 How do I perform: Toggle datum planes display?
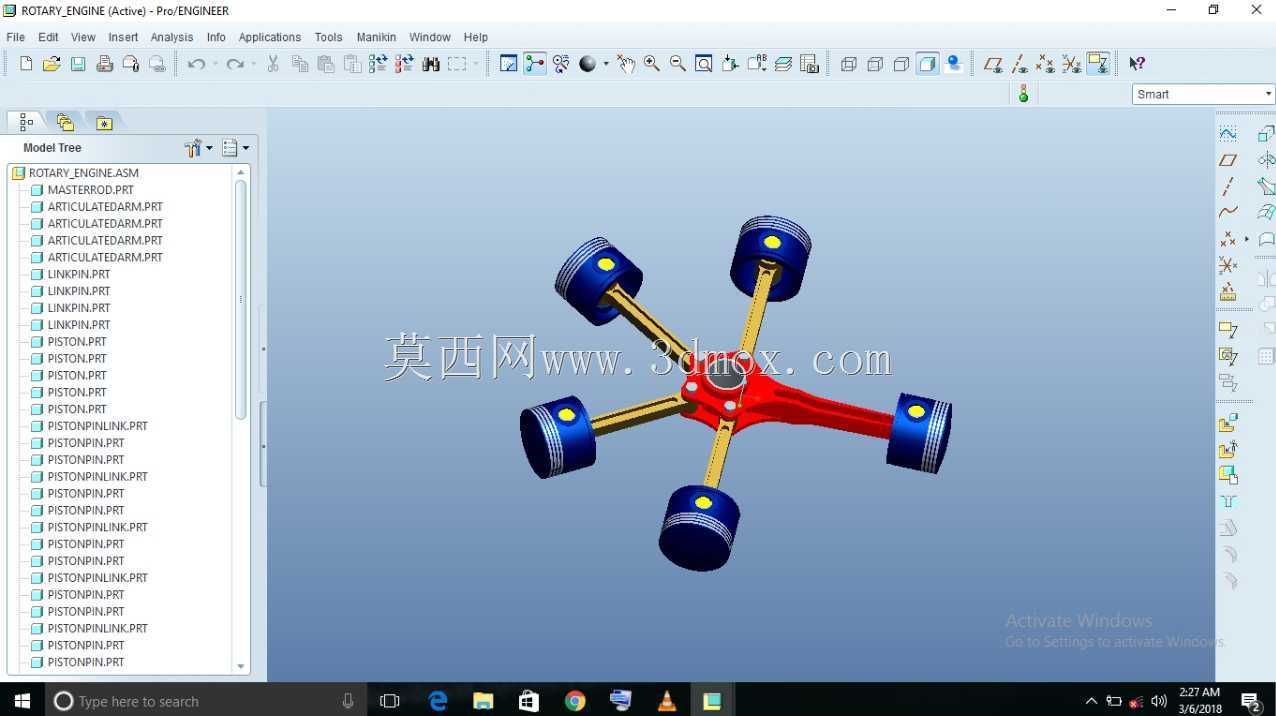(993, 64)
